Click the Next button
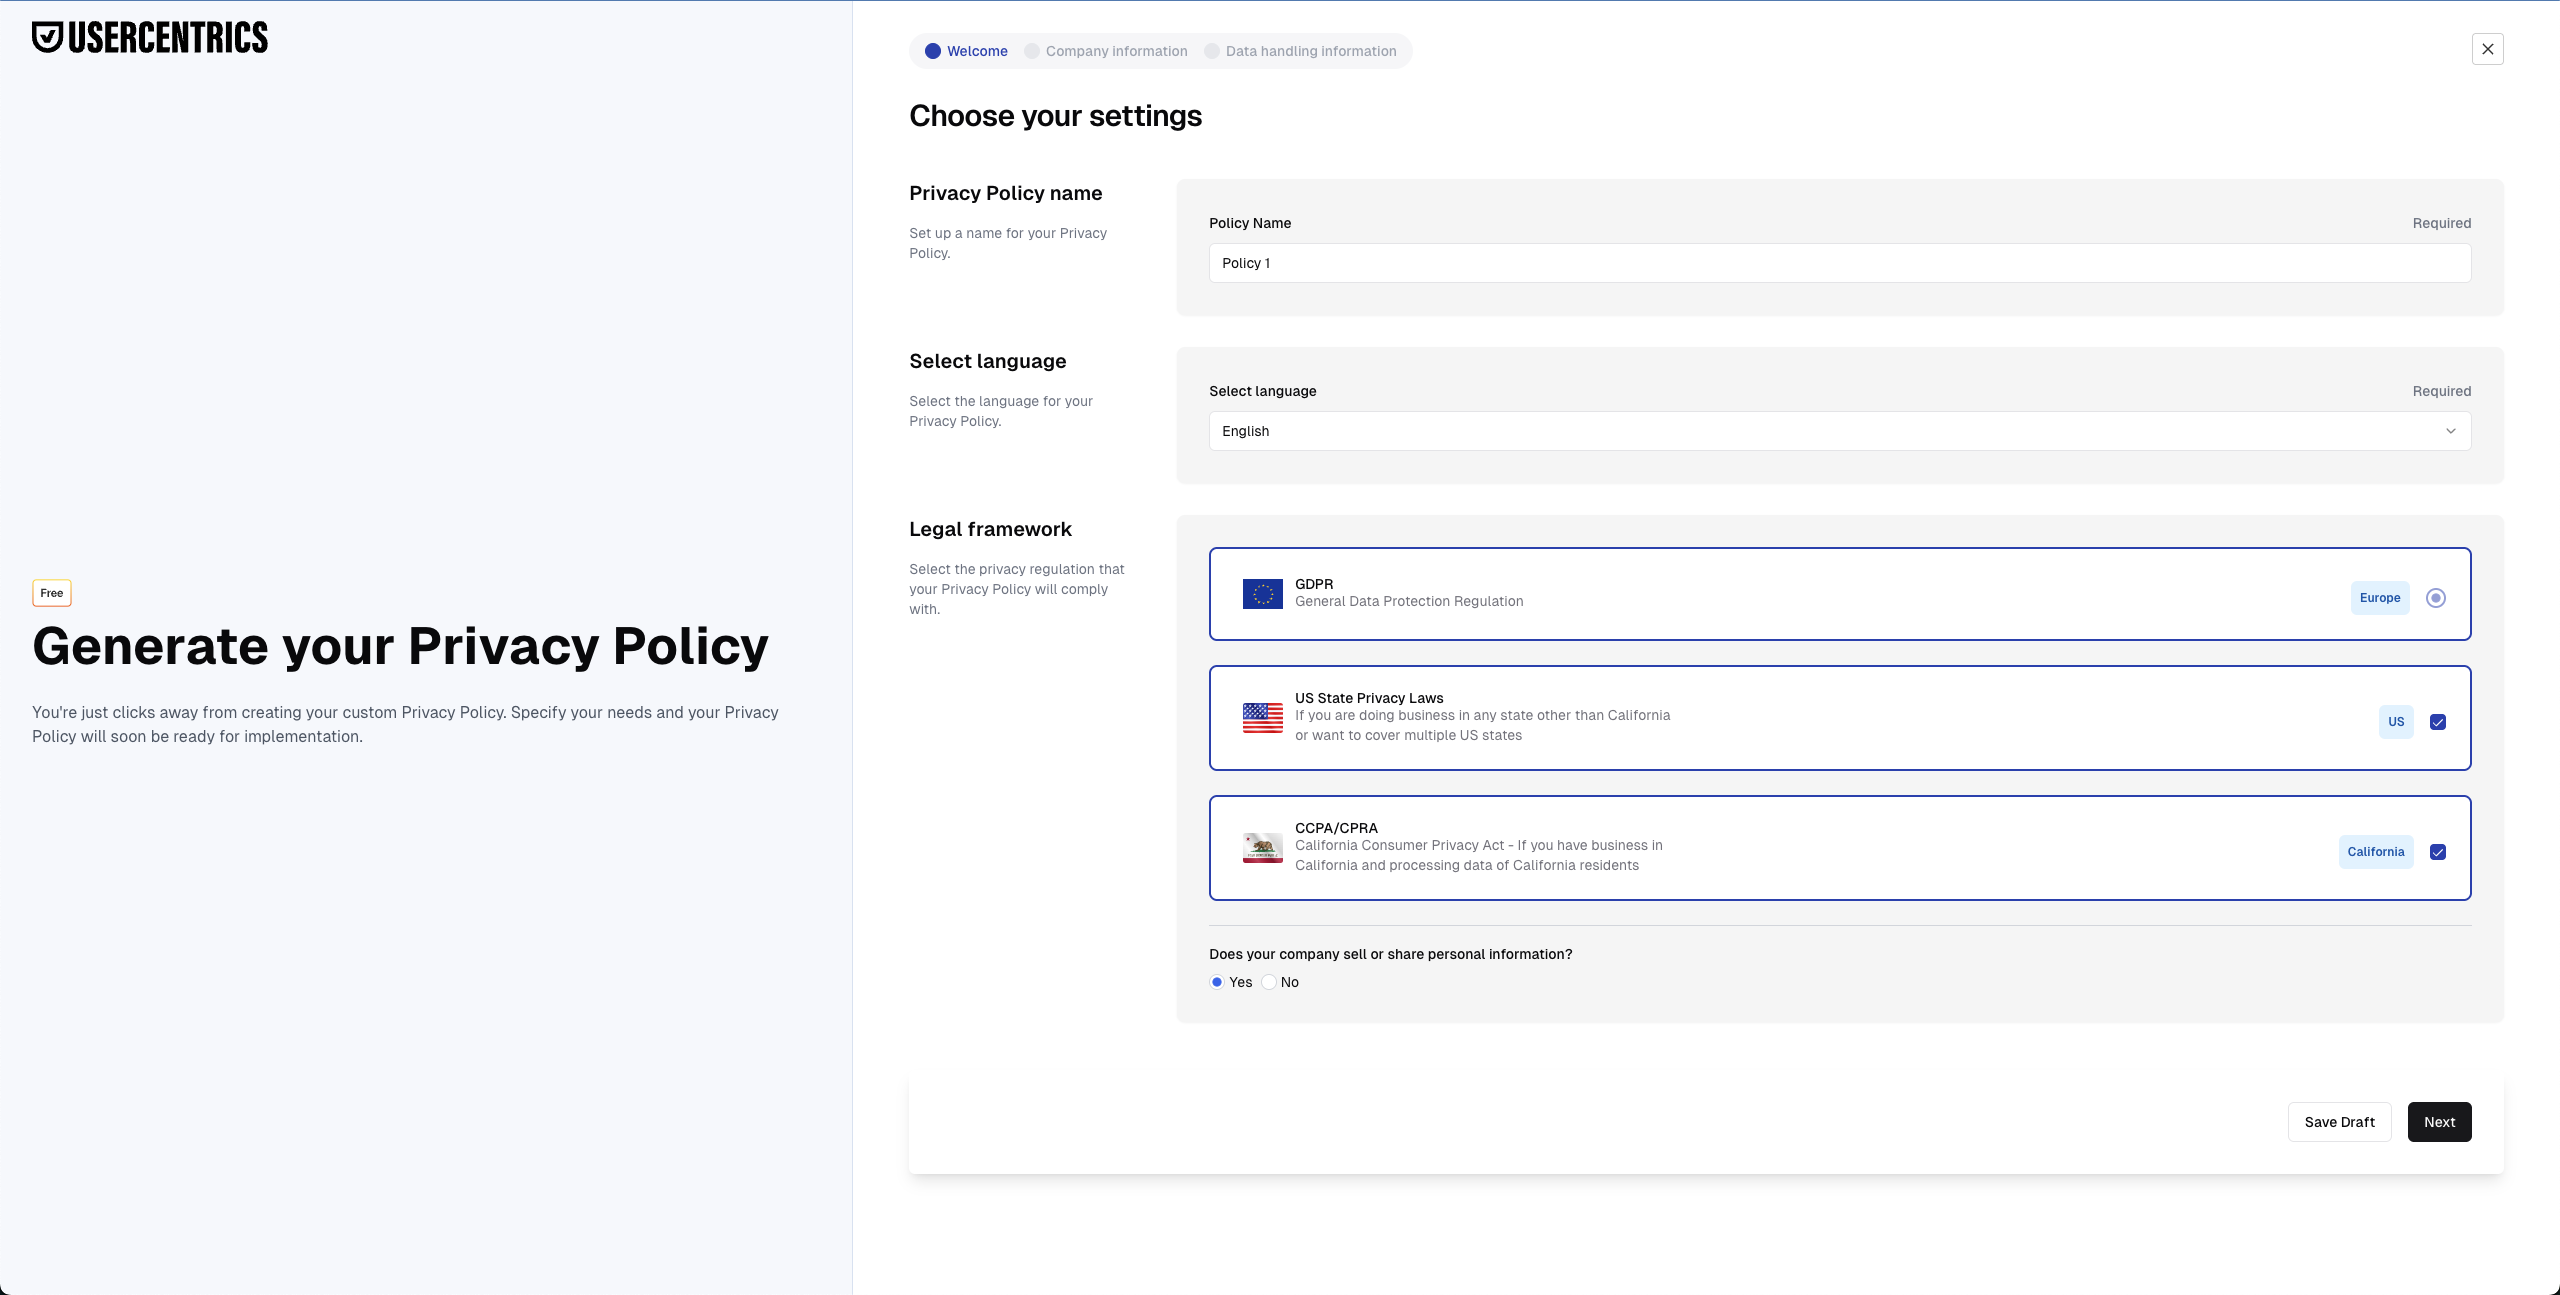Viewport: 2560px width, 1295px height. [2439, 1122]
